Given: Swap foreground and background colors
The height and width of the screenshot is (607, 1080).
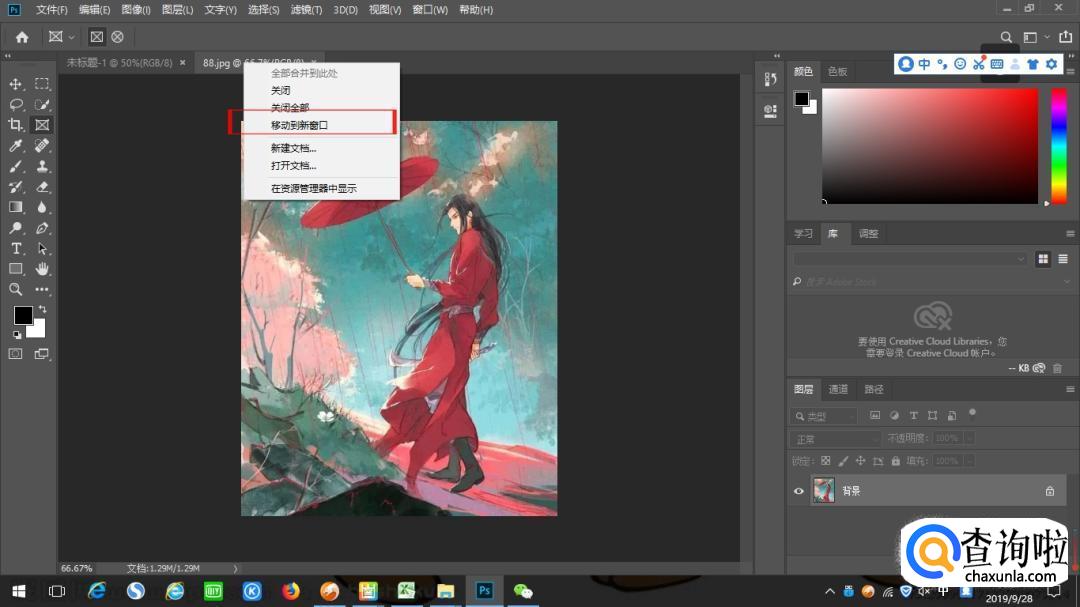Looking at the screenshot, I should pos(43,309).
